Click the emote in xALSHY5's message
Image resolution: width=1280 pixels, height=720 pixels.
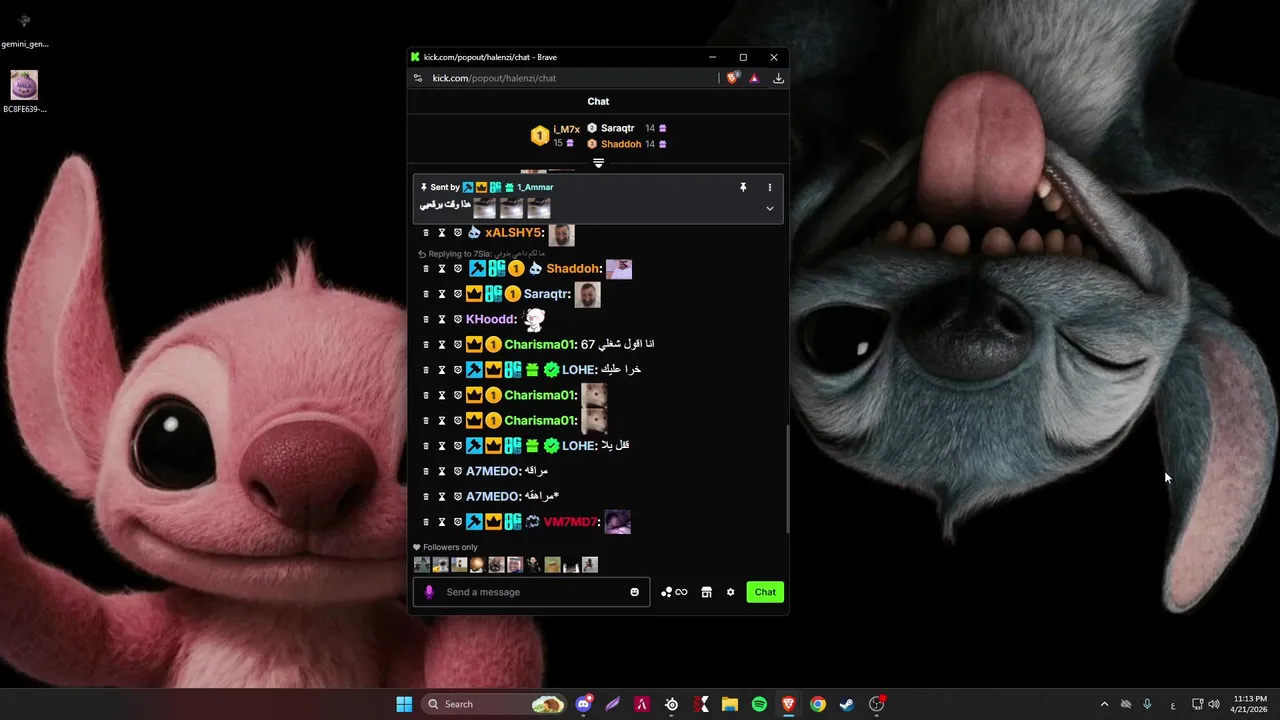pyautogui.click(x=561, y=234)
